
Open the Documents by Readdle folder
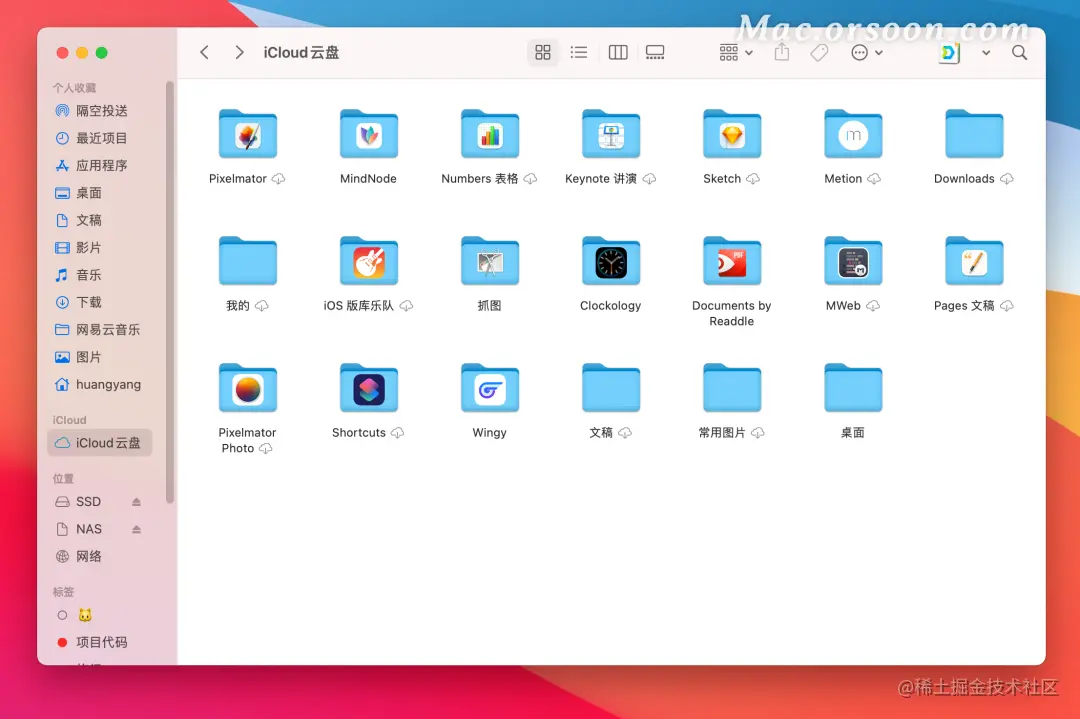[x=731, y=261]
